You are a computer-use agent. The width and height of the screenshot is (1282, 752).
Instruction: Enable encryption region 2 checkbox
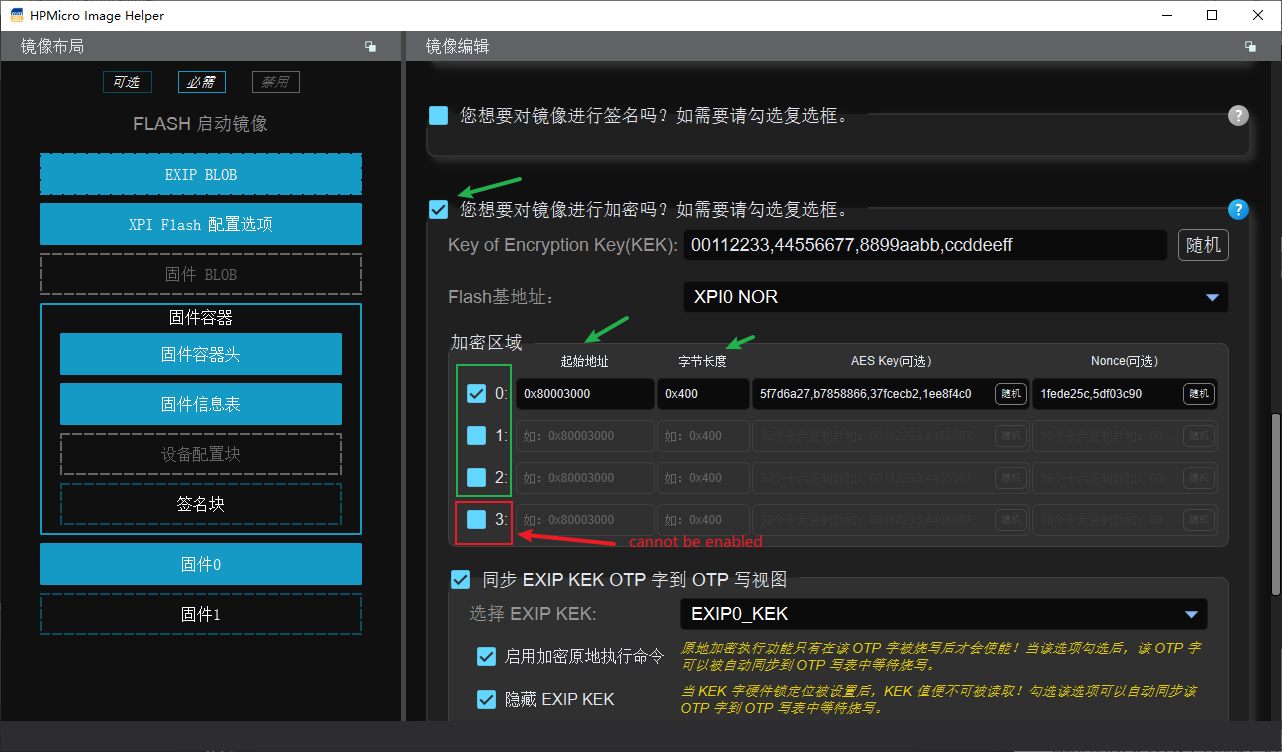(476, 477)
